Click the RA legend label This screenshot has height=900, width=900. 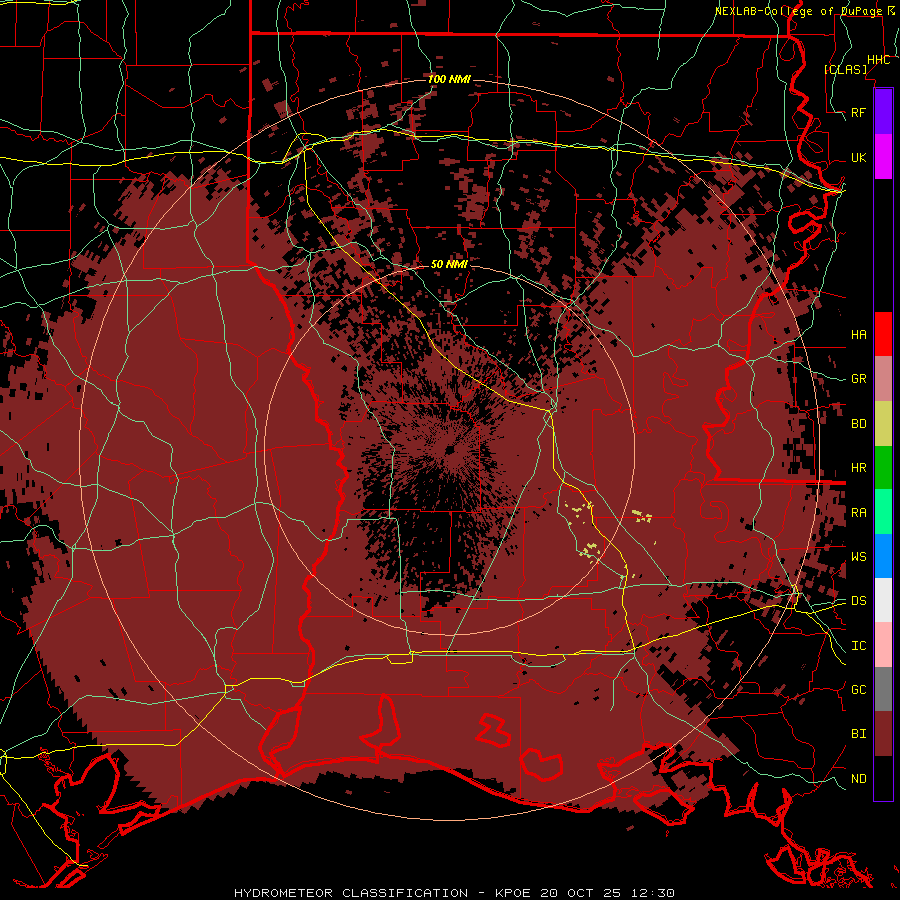coord(858,513)
